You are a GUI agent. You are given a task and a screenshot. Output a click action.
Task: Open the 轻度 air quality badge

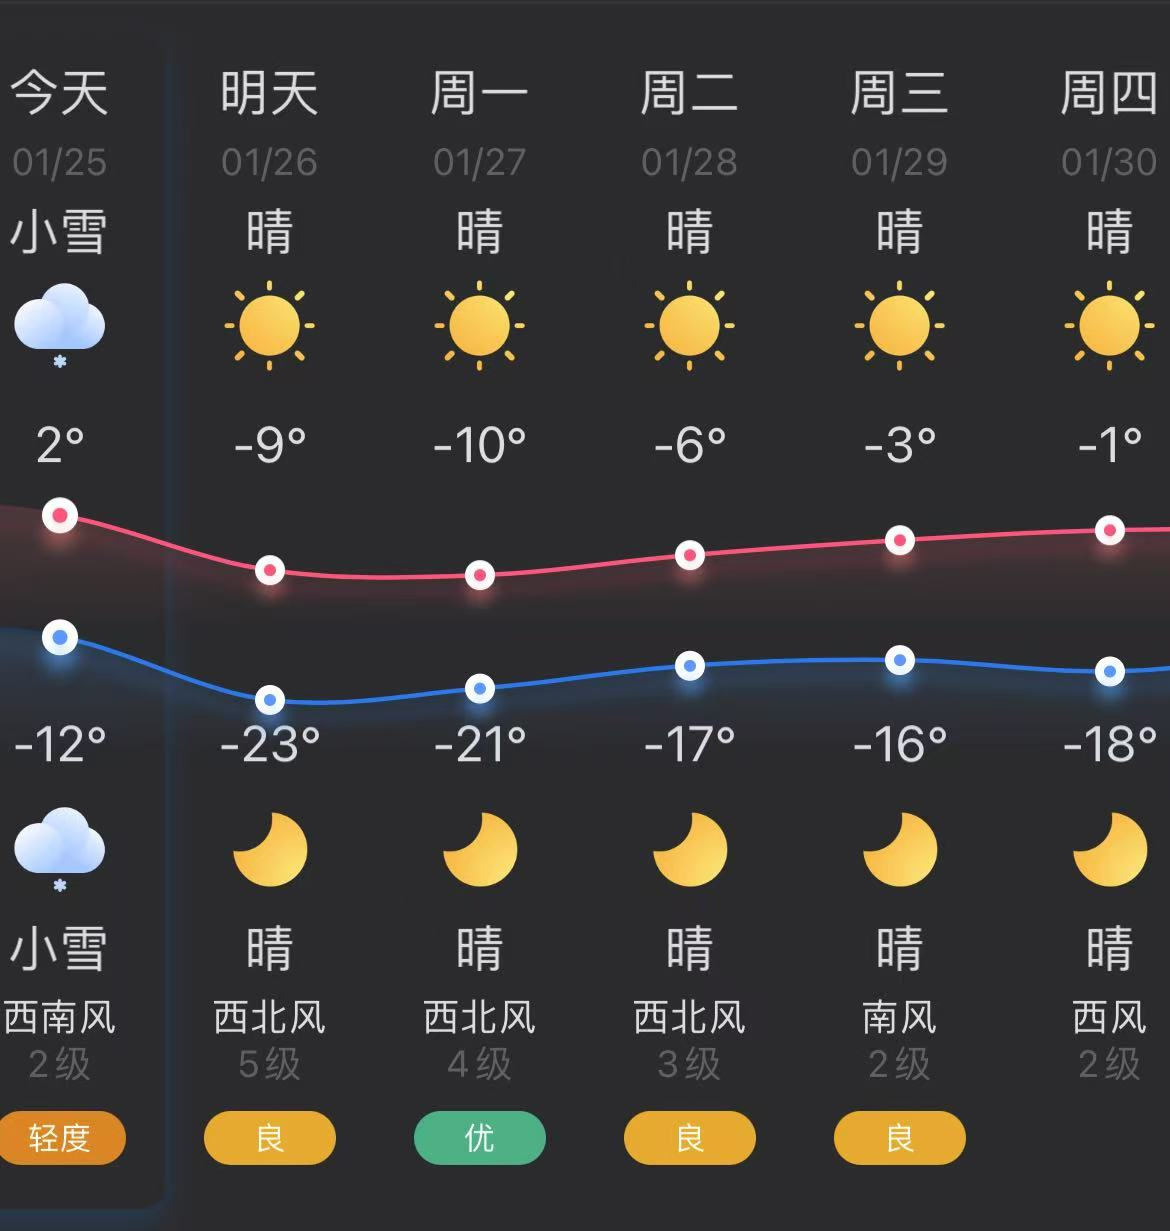60,1138
